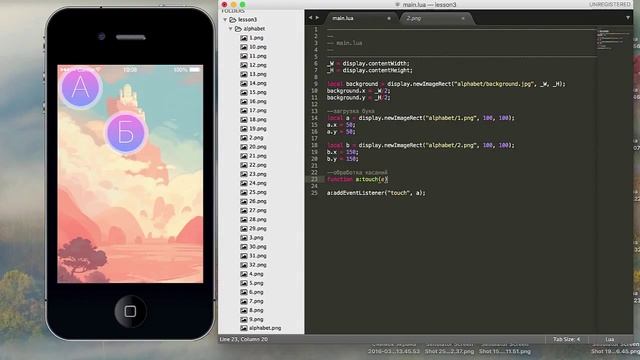Go to previous tab with left arrow
The height and width of the screenshot is (360, 640).
310,18
